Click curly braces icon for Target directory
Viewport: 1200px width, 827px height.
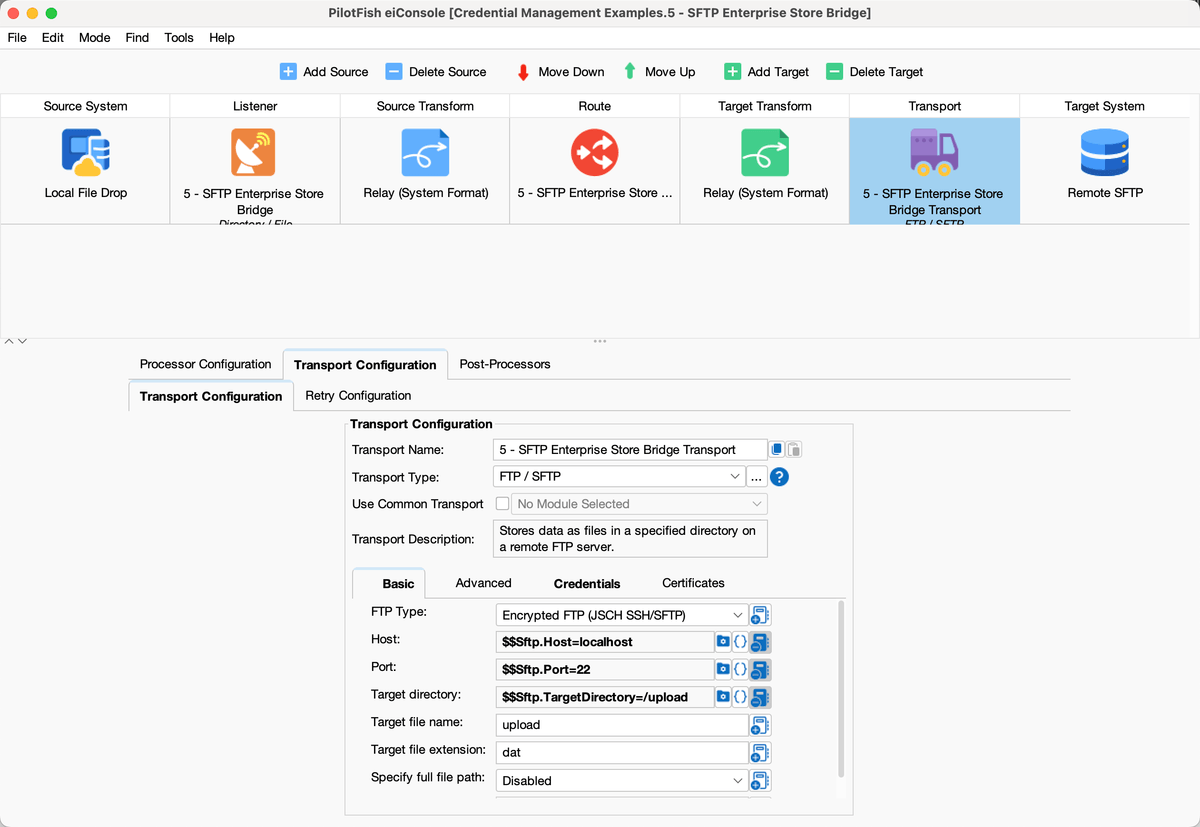[740, 697]
